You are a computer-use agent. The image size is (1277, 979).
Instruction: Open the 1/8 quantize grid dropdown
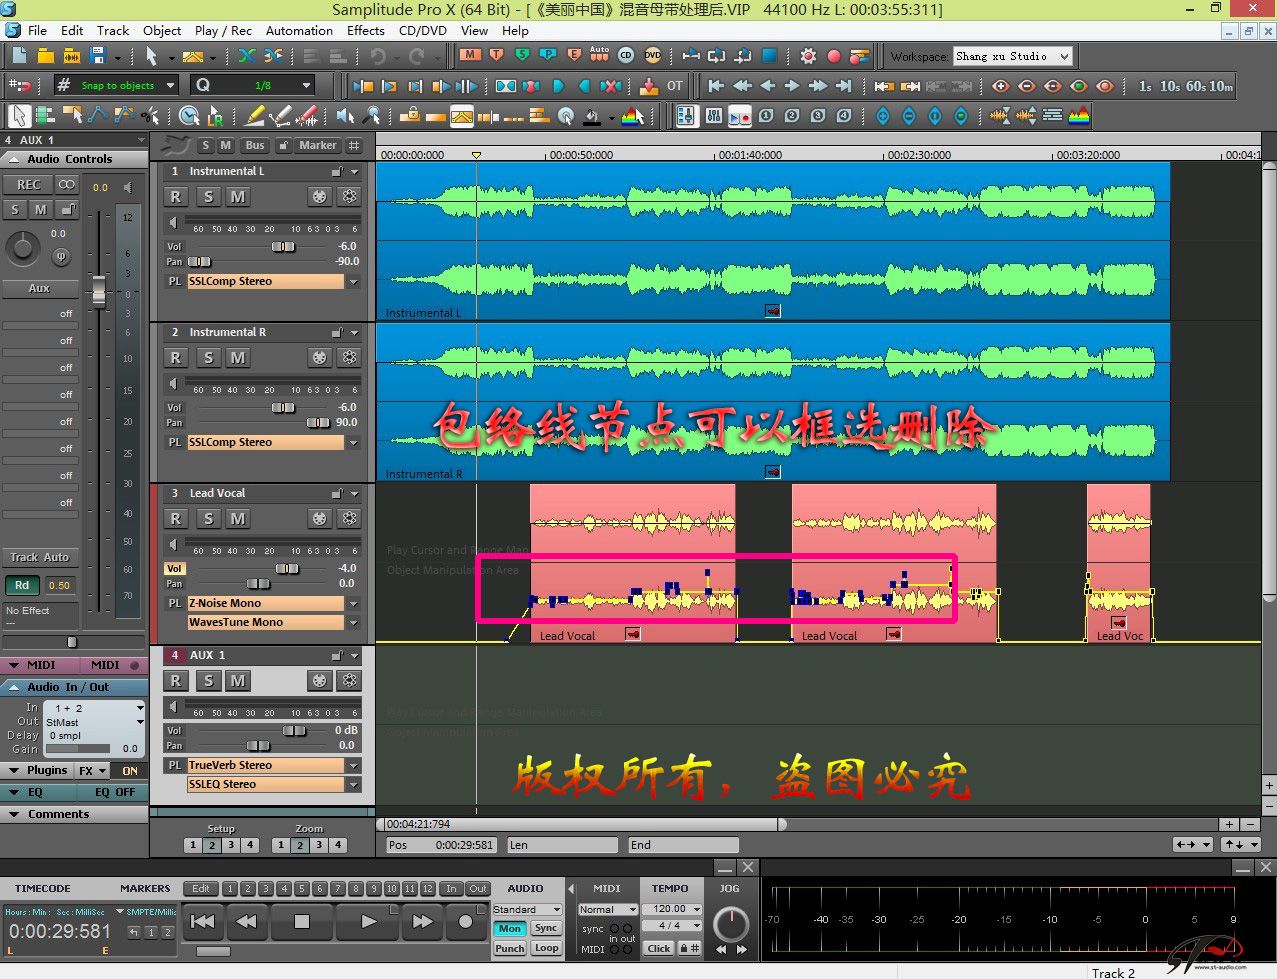(x=306, y=86)
